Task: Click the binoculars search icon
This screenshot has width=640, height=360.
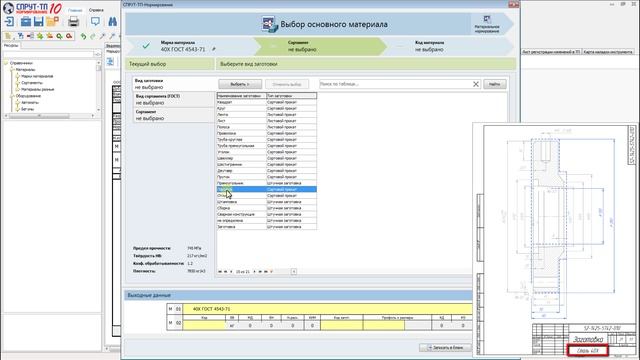Action: (x=113, y=21)
